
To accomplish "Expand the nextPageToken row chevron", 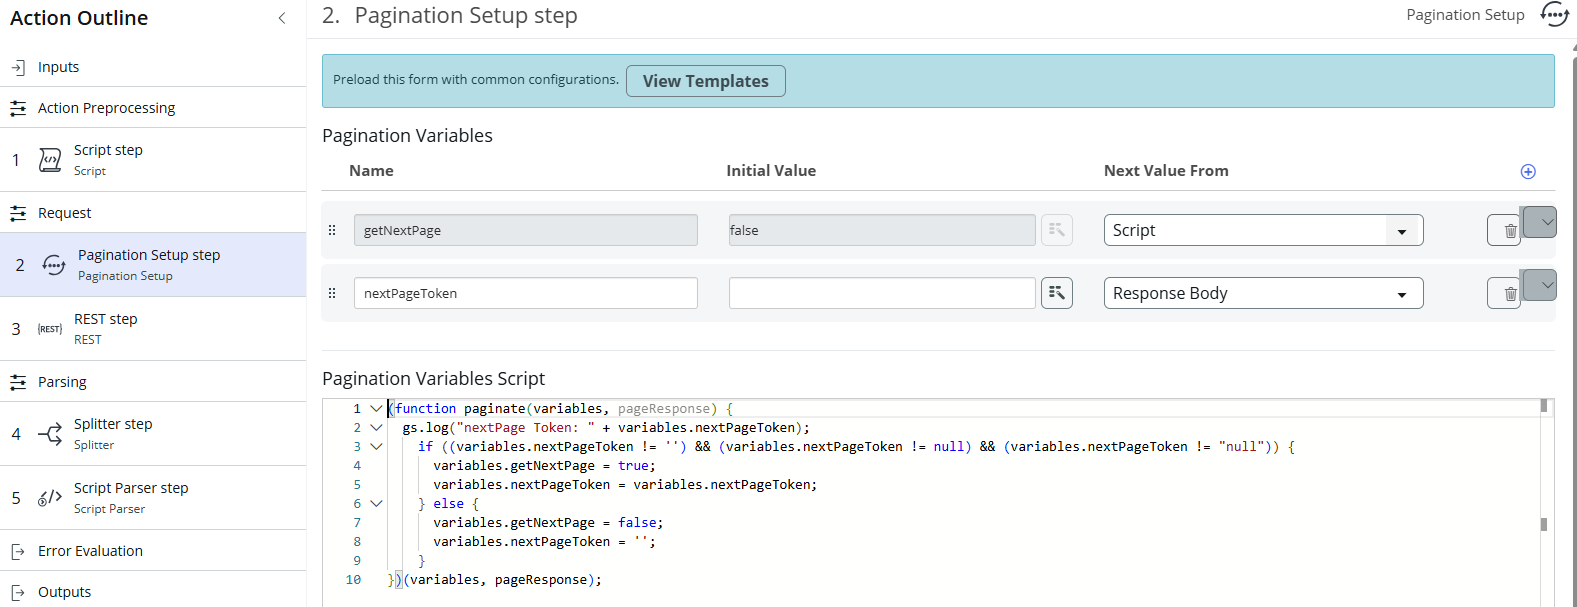I will tap(1541, 285).
